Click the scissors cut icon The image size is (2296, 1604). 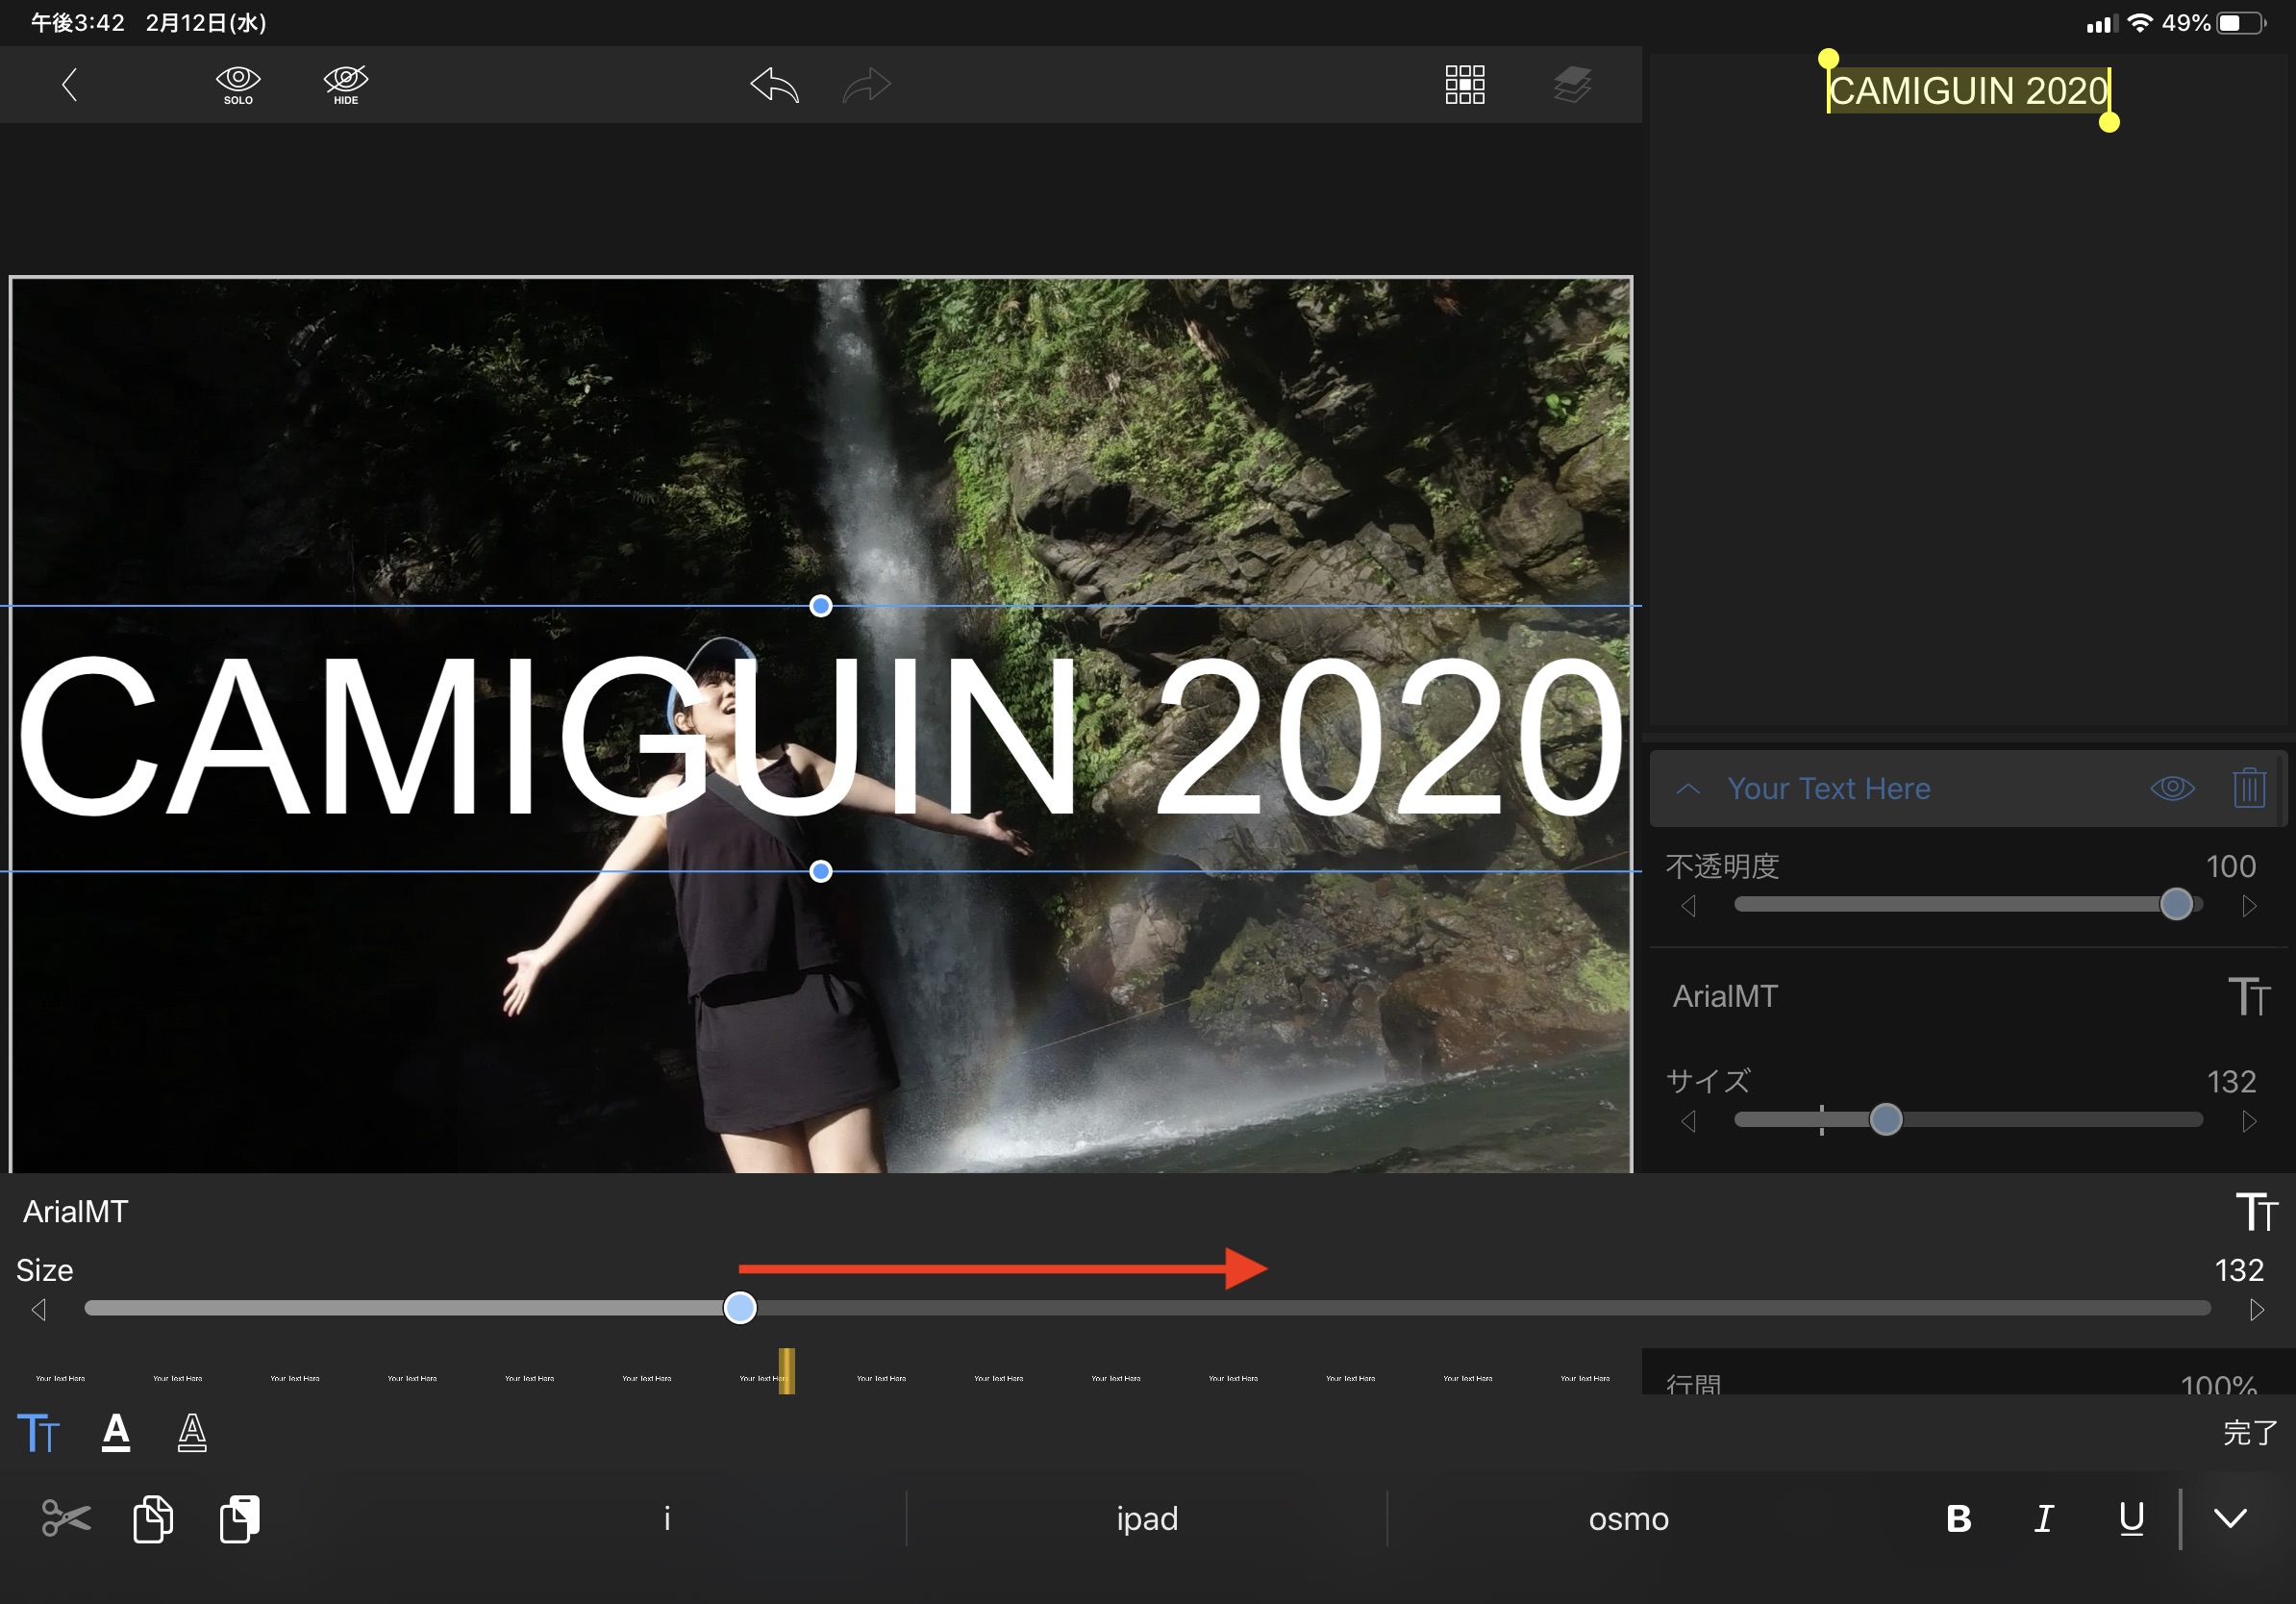66,1518
